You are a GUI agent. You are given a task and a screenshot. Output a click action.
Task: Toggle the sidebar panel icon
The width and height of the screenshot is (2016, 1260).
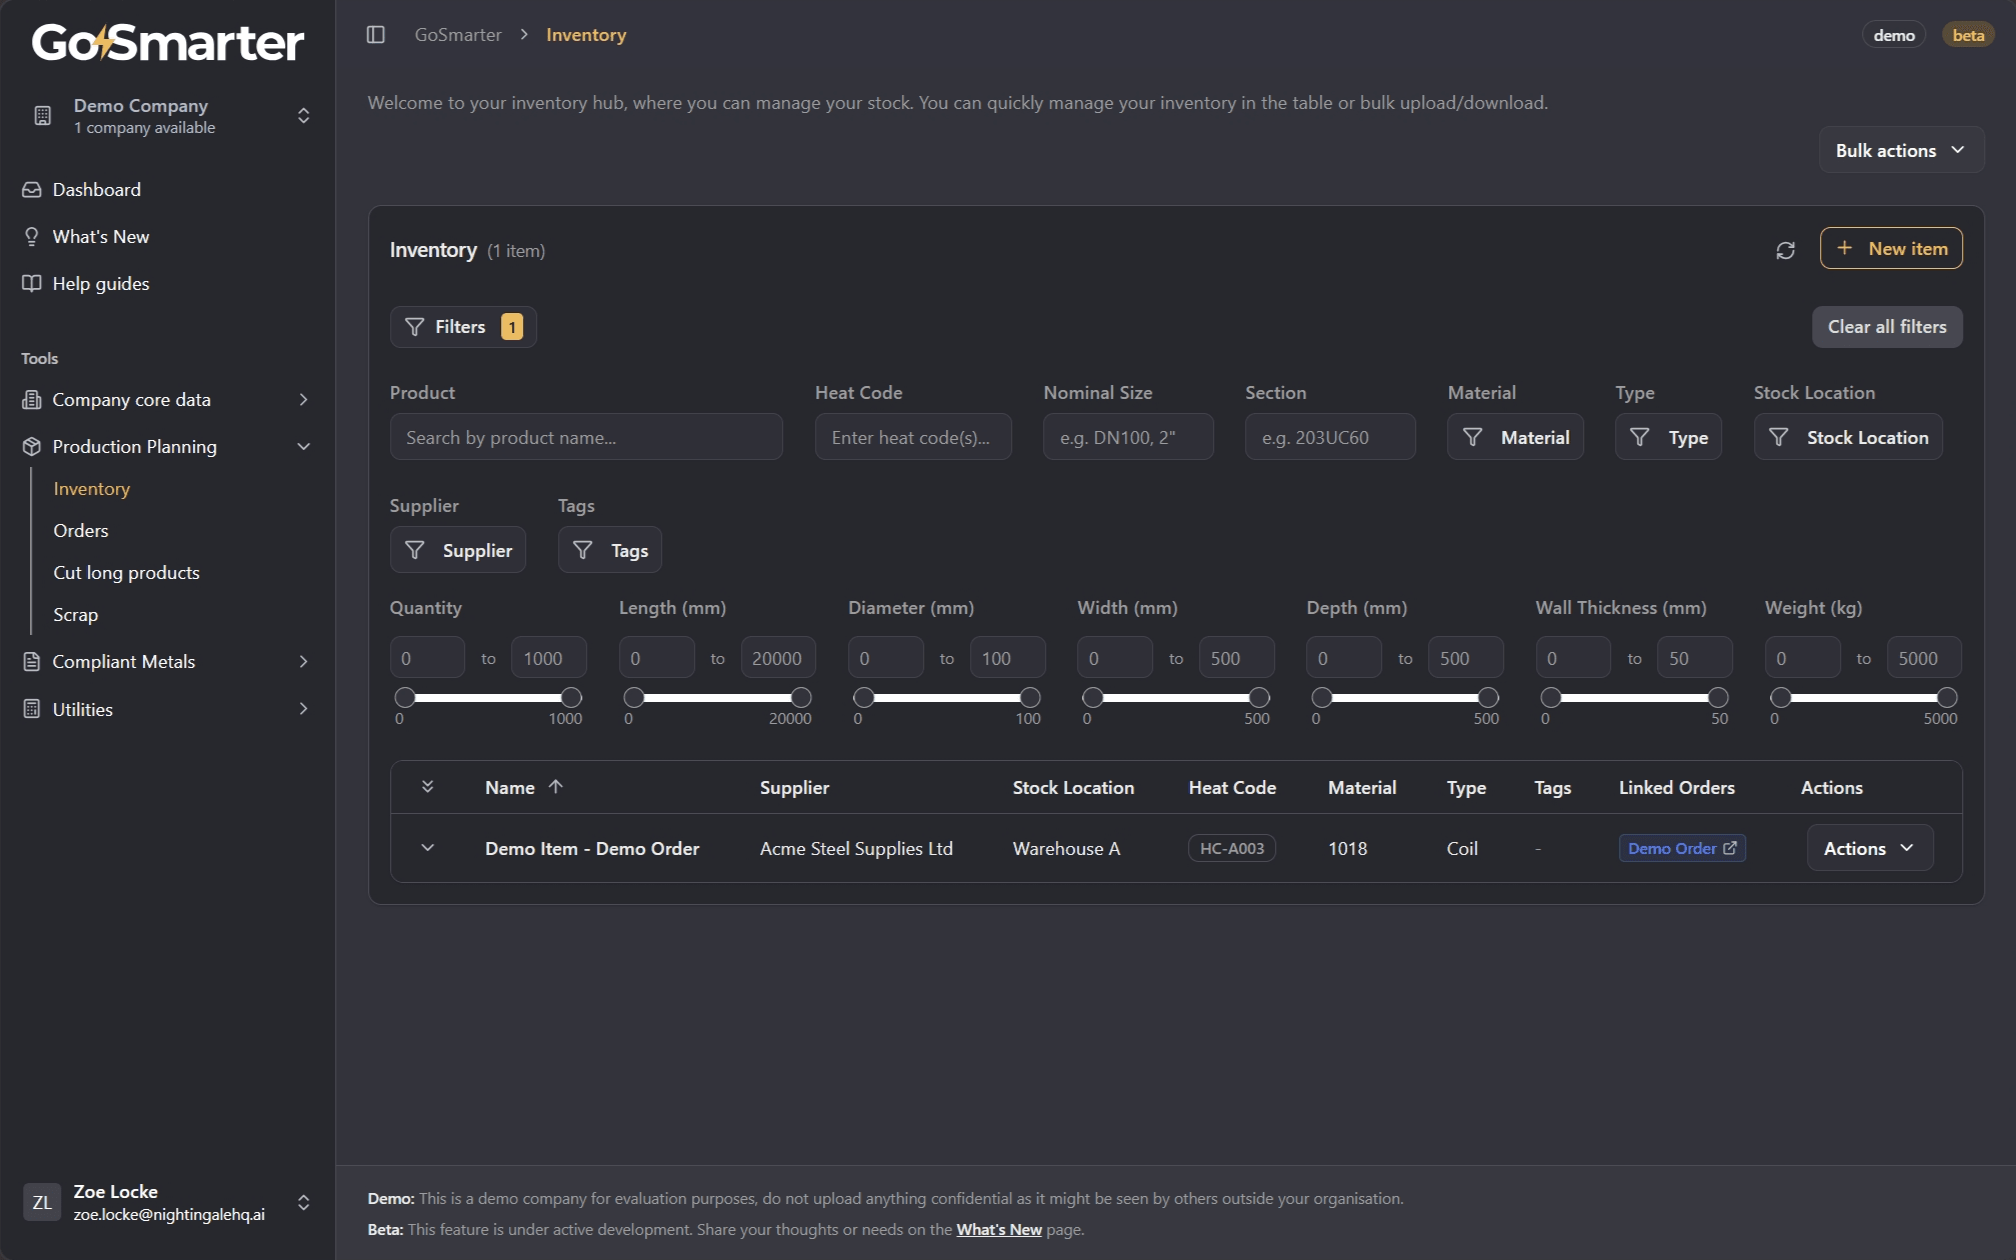(376, 35)
